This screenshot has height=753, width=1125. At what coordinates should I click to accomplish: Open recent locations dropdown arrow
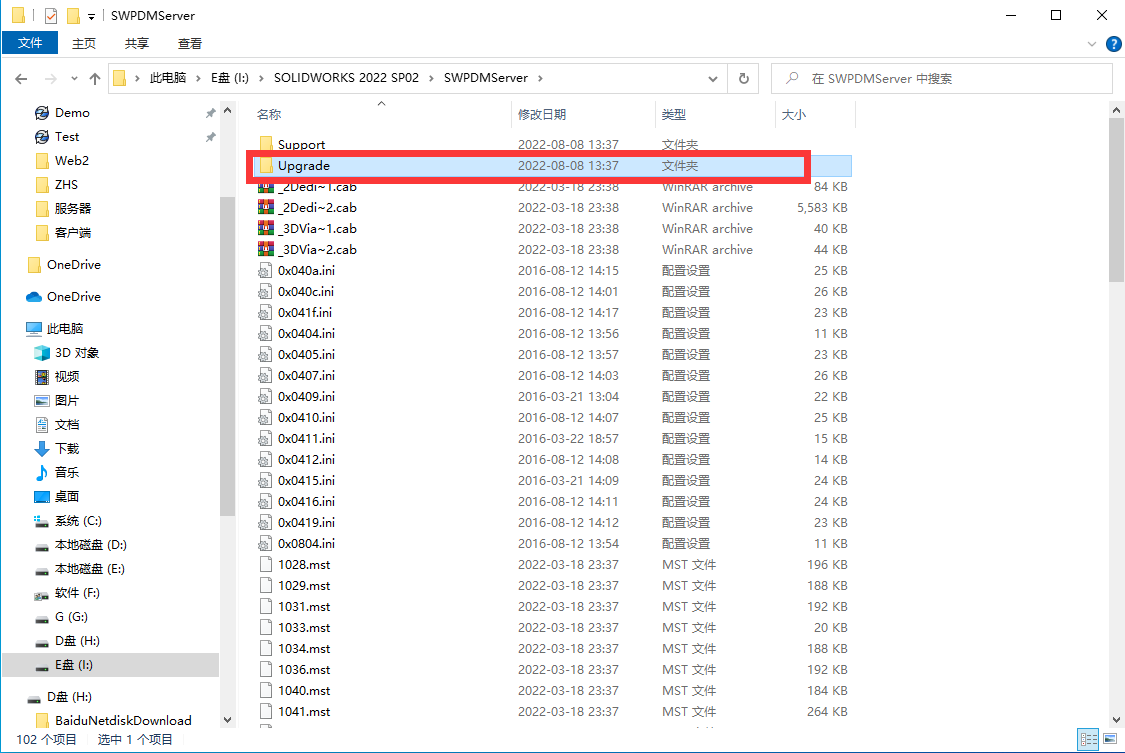tap(74, 78)
